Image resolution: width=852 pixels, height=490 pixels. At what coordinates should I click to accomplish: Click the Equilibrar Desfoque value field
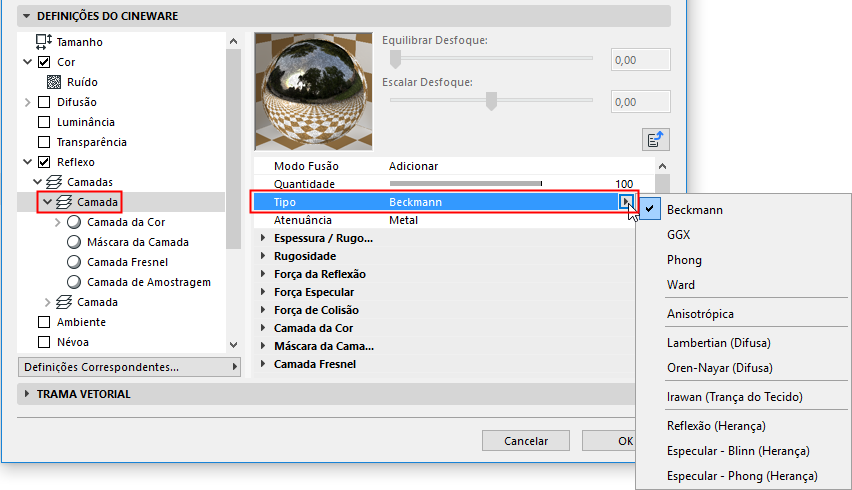[641, 60]
